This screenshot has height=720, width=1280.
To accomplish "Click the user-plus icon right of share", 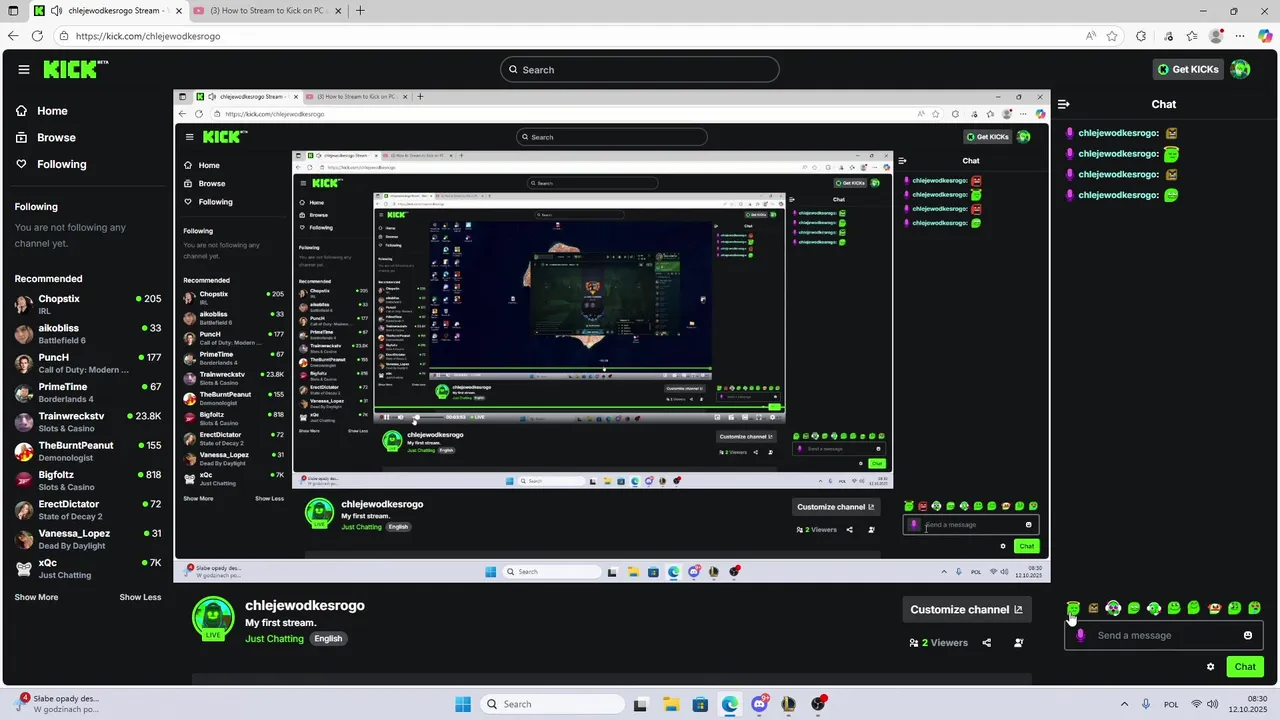I will coord(1018,643).
